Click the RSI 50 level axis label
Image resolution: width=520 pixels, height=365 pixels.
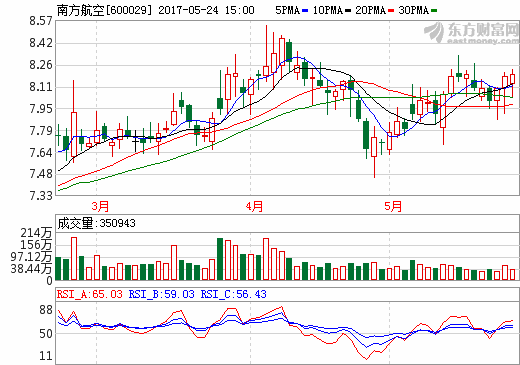(46, 334)
